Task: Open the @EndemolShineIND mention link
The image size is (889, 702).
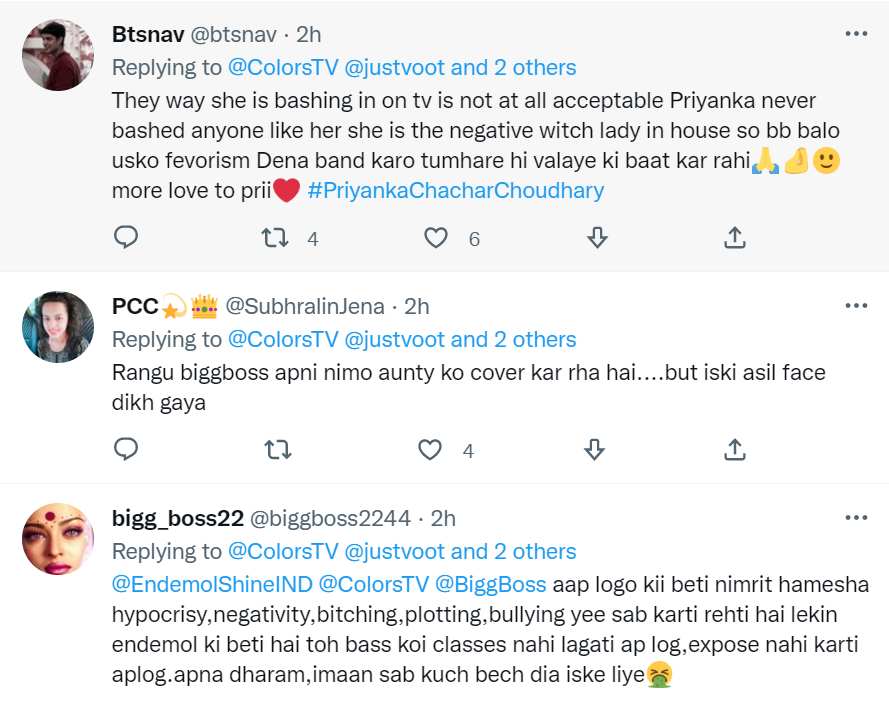Action: (212, 584)
